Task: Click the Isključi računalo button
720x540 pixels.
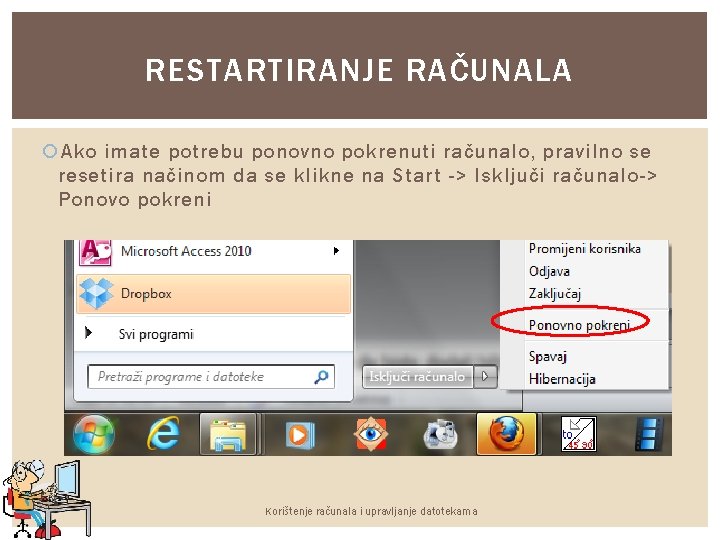Action: click(417, 377)
